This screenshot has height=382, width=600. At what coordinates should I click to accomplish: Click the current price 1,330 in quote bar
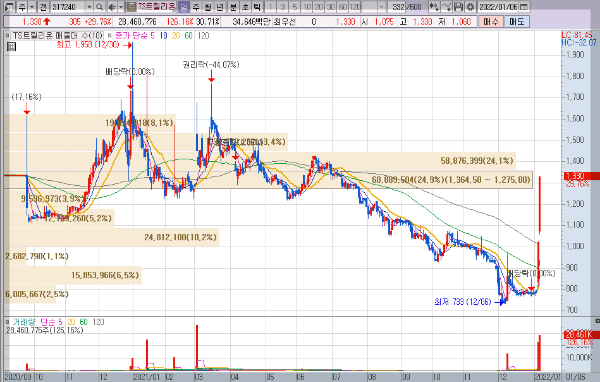[x=32, y=22]
